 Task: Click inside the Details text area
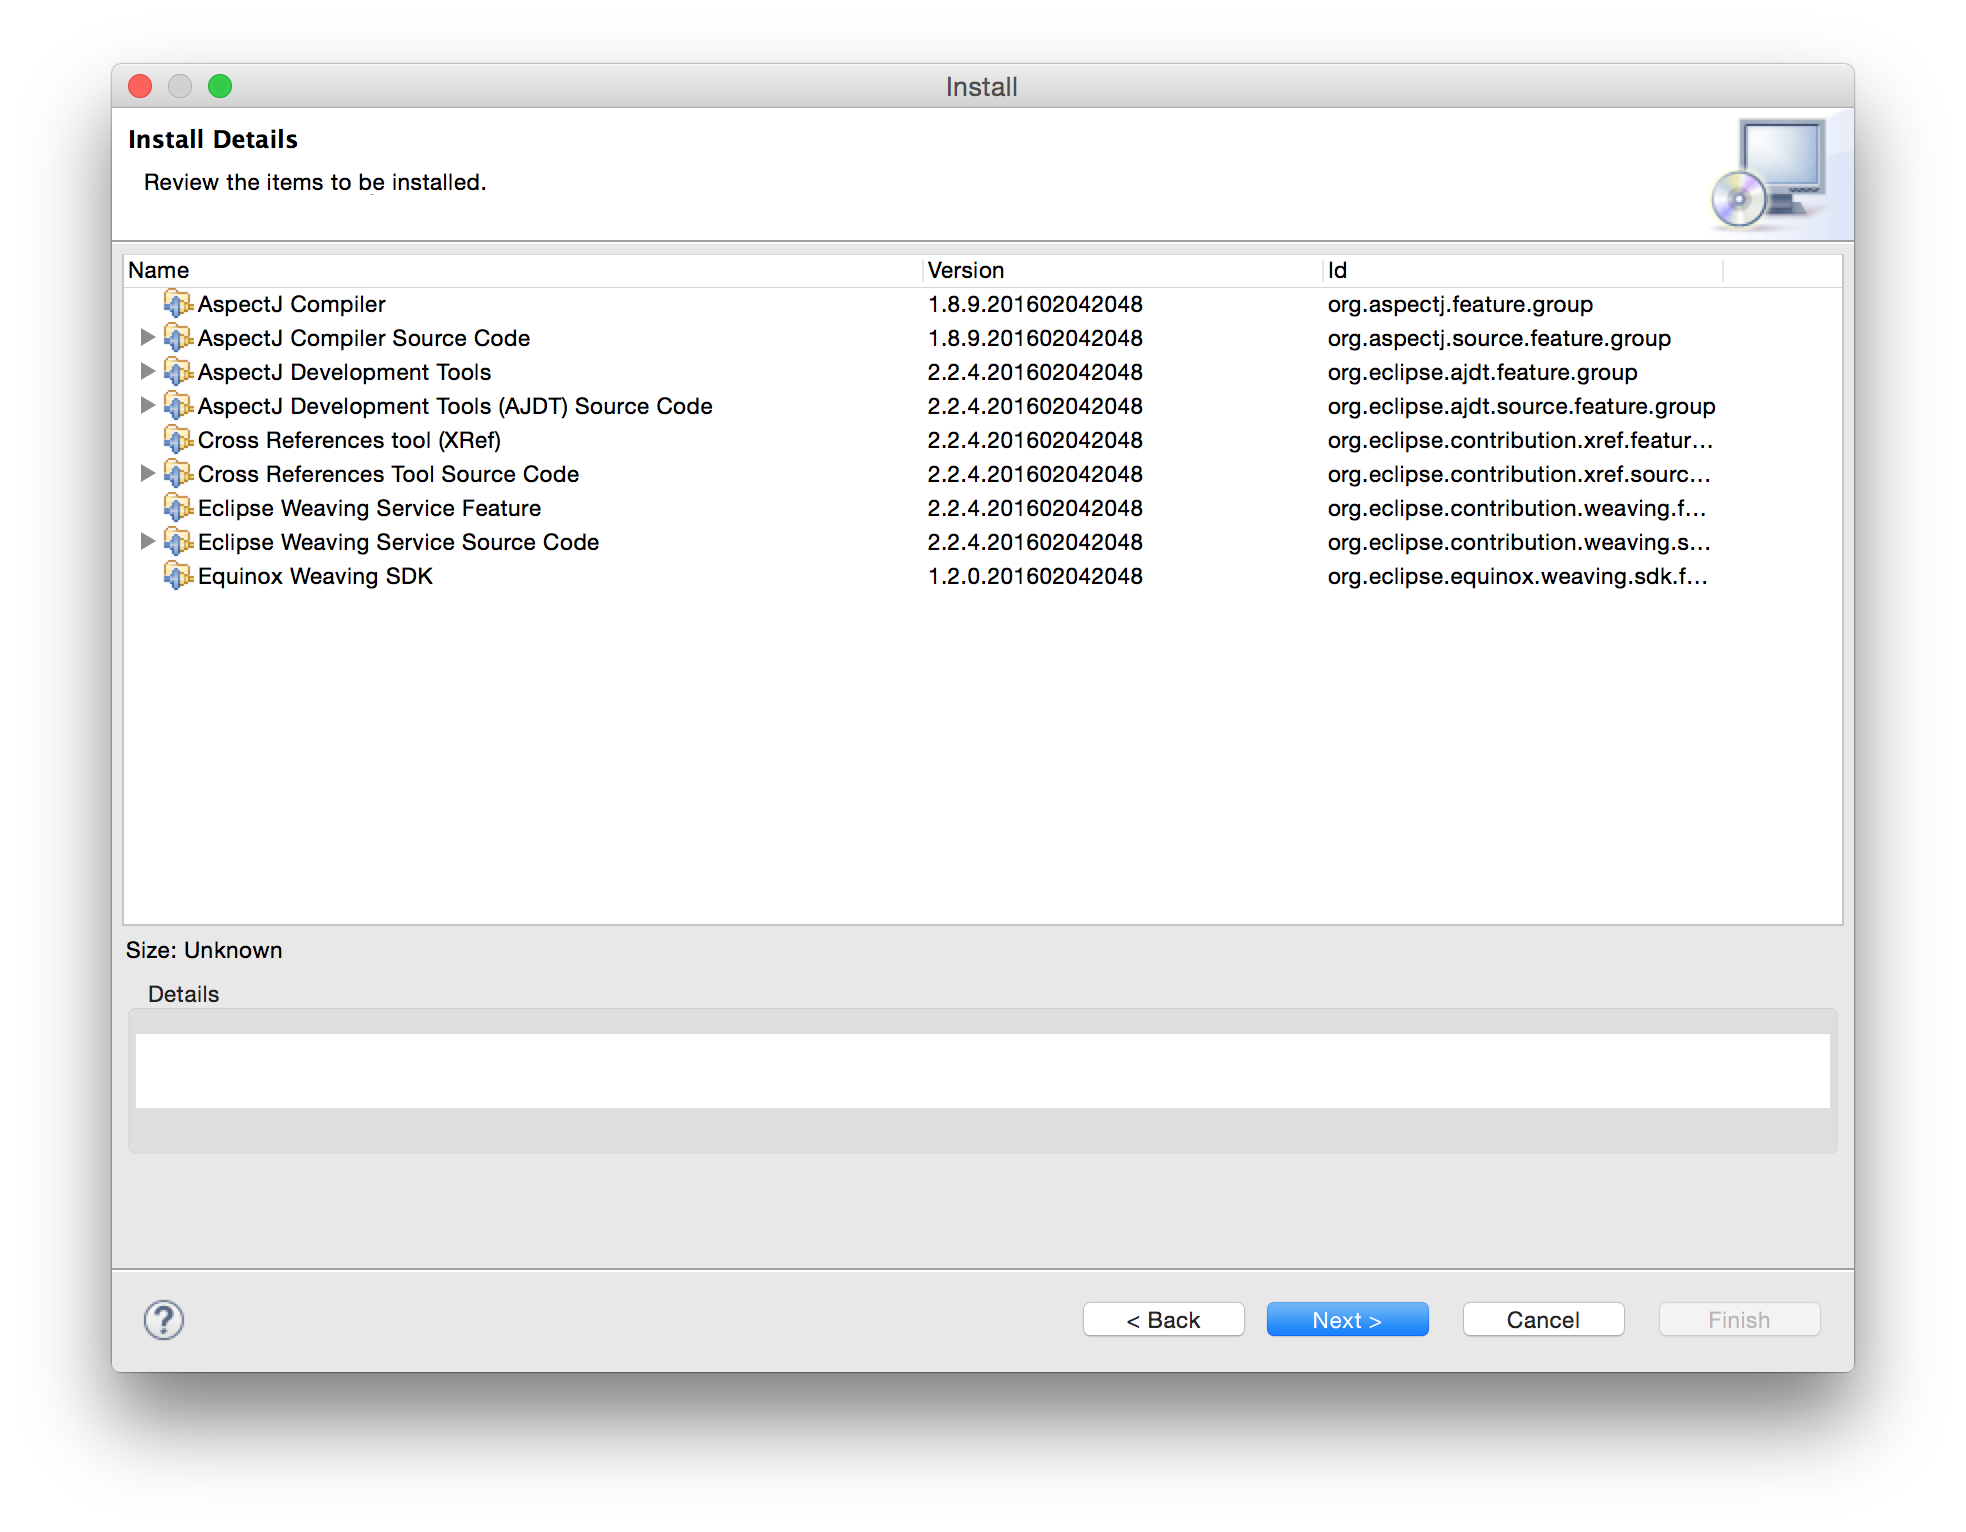point(982,1070)
